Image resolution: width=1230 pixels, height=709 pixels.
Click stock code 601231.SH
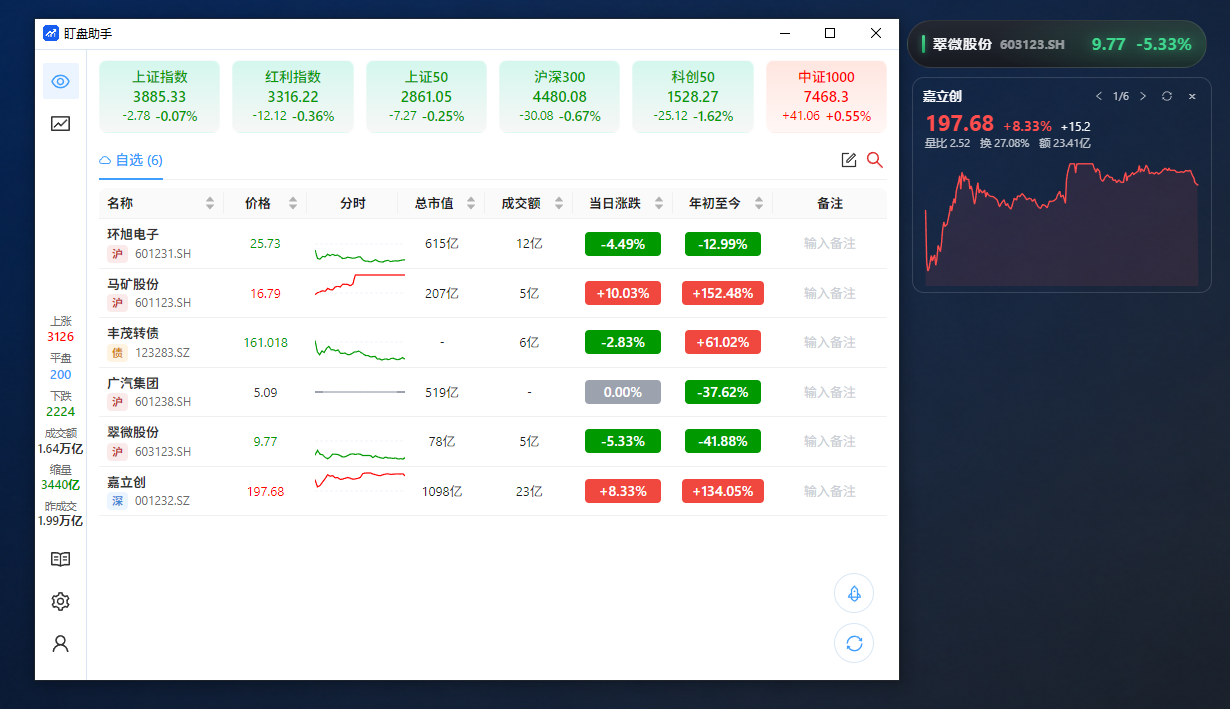pyautogui.click(x=163, y=254)
